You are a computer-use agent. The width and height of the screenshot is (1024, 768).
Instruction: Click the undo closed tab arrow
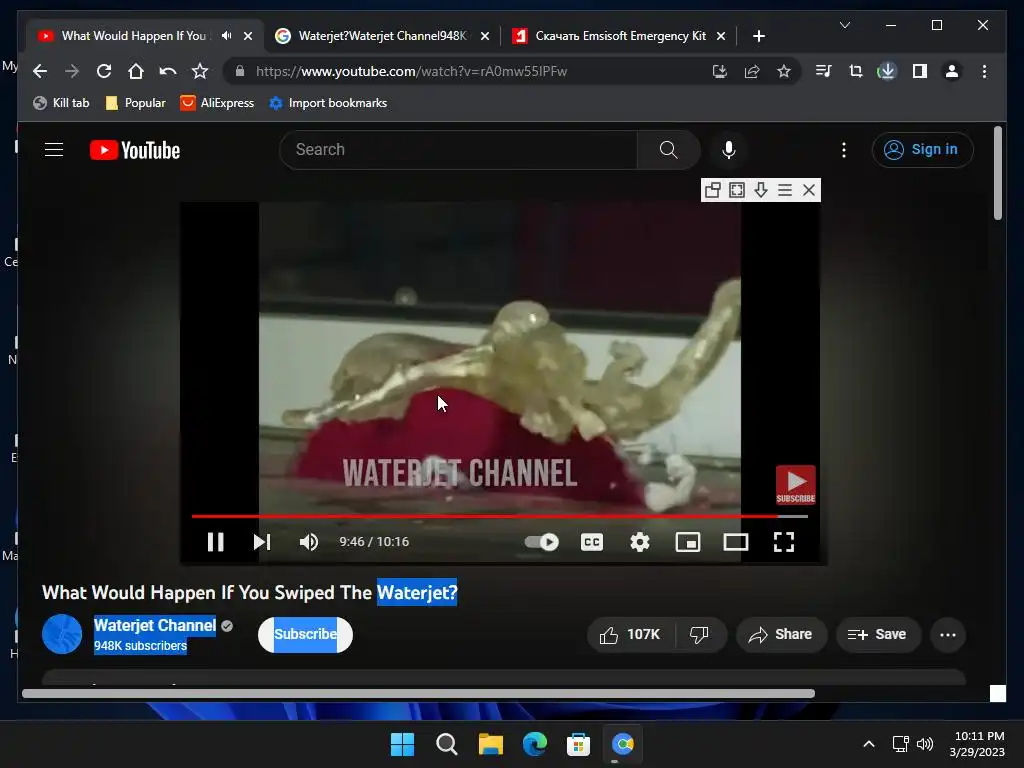168,71
